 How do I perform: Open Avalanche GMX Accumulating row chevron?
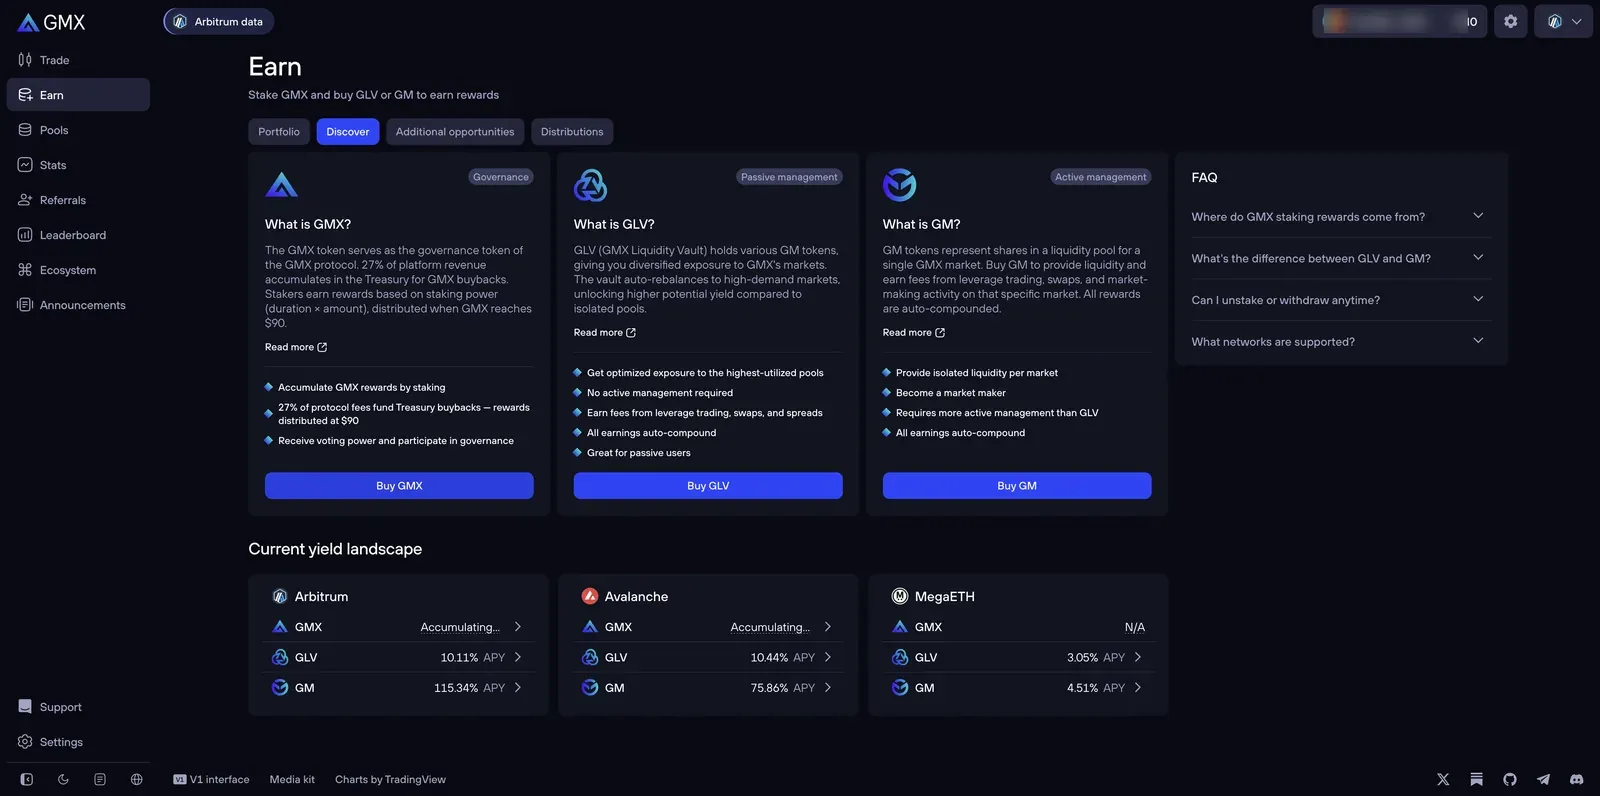point(828,627)
